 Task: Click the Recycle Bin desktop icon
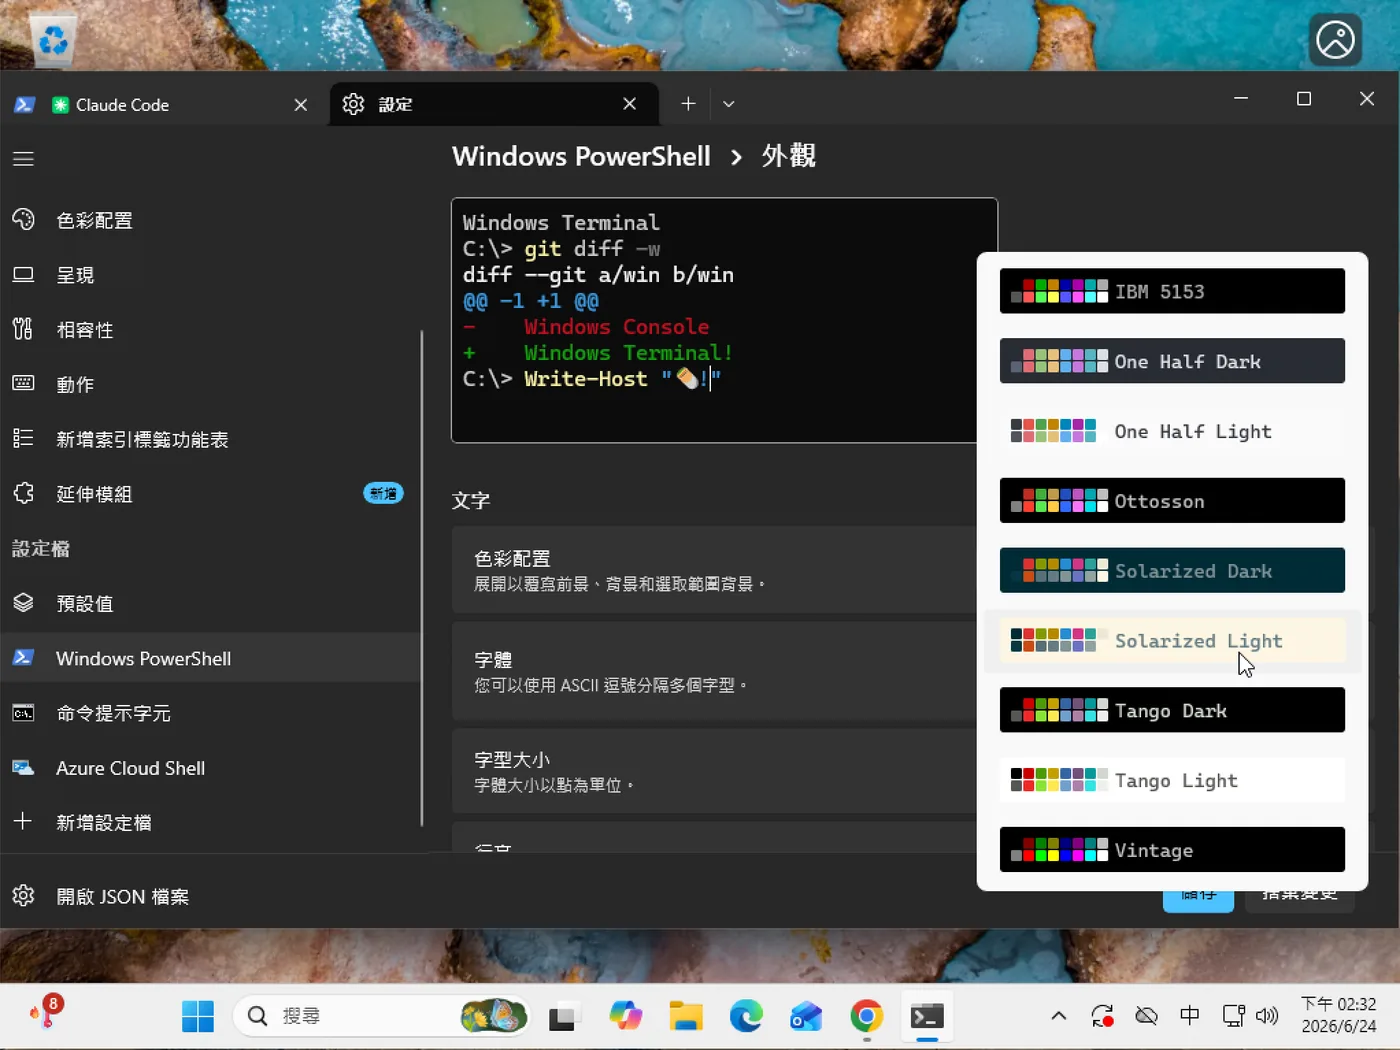tap(52, 40)
